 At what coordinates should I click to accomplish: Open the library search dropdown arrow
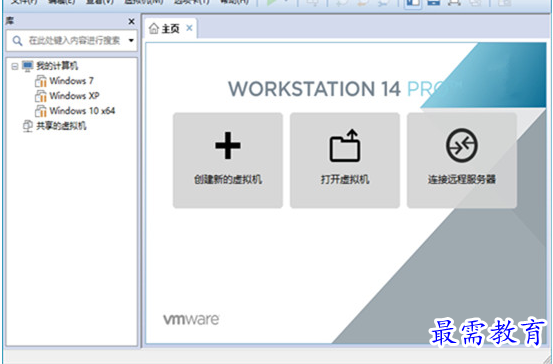pos(131,41)
